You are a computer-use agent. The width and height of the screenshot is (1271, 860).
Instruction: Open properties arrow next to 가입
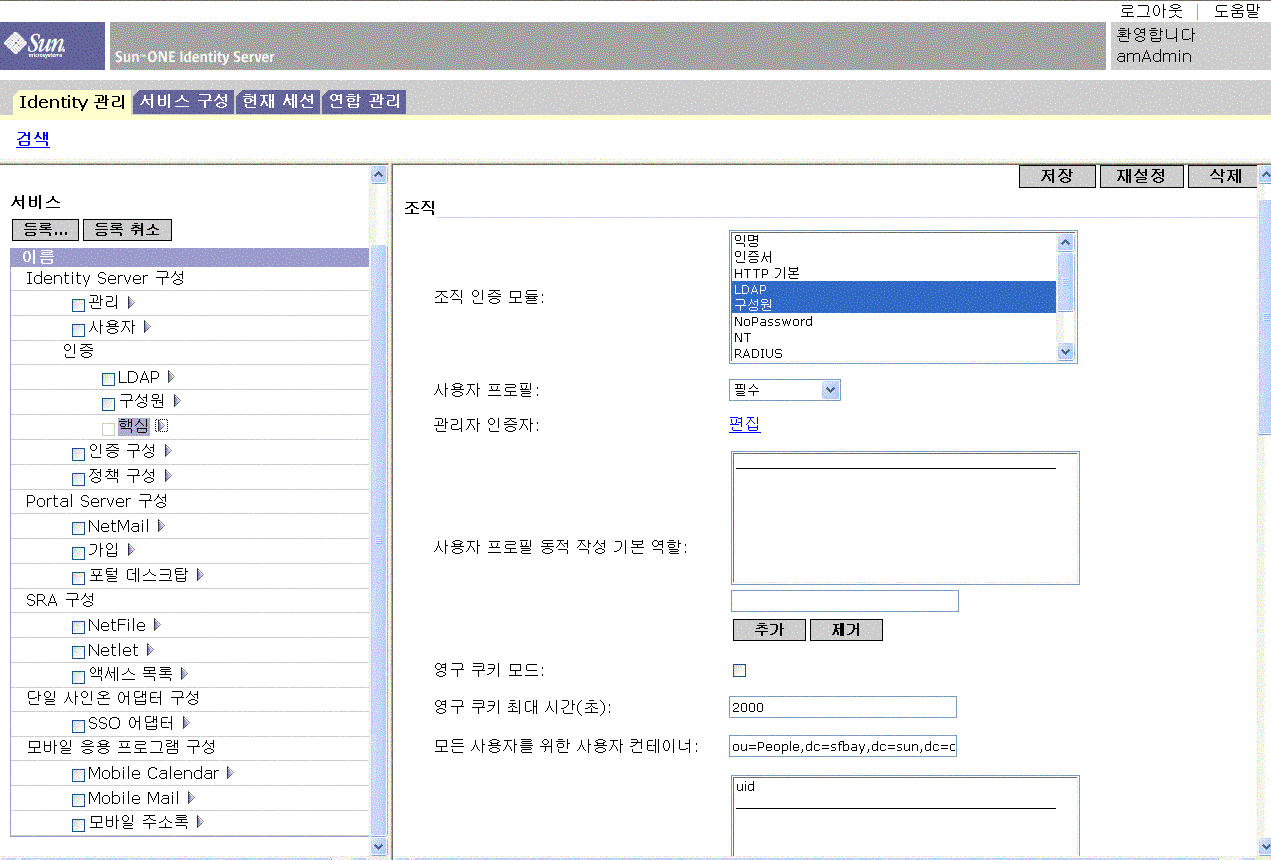point(130,550)
